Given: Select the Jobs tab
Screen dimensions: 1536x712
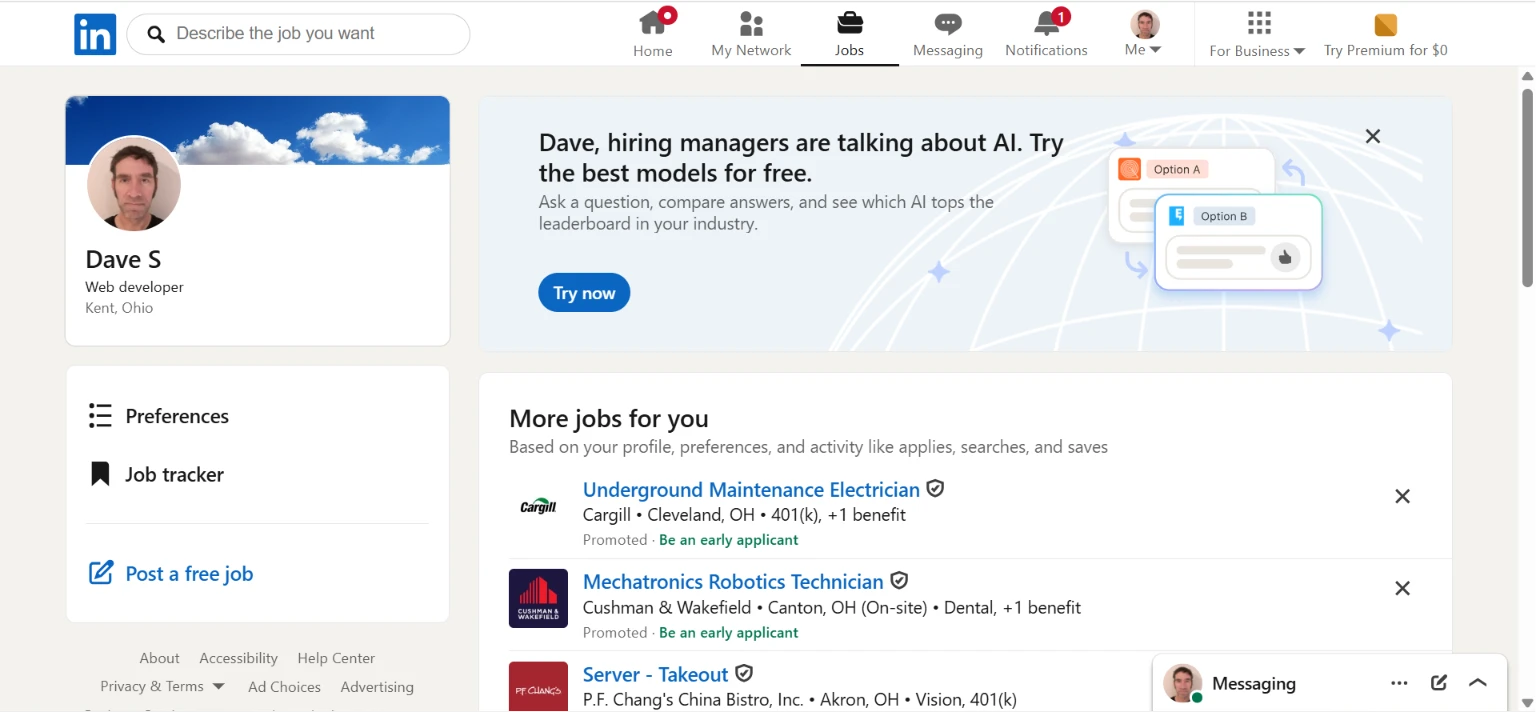Looking at the screenshot, I should 849,34.
